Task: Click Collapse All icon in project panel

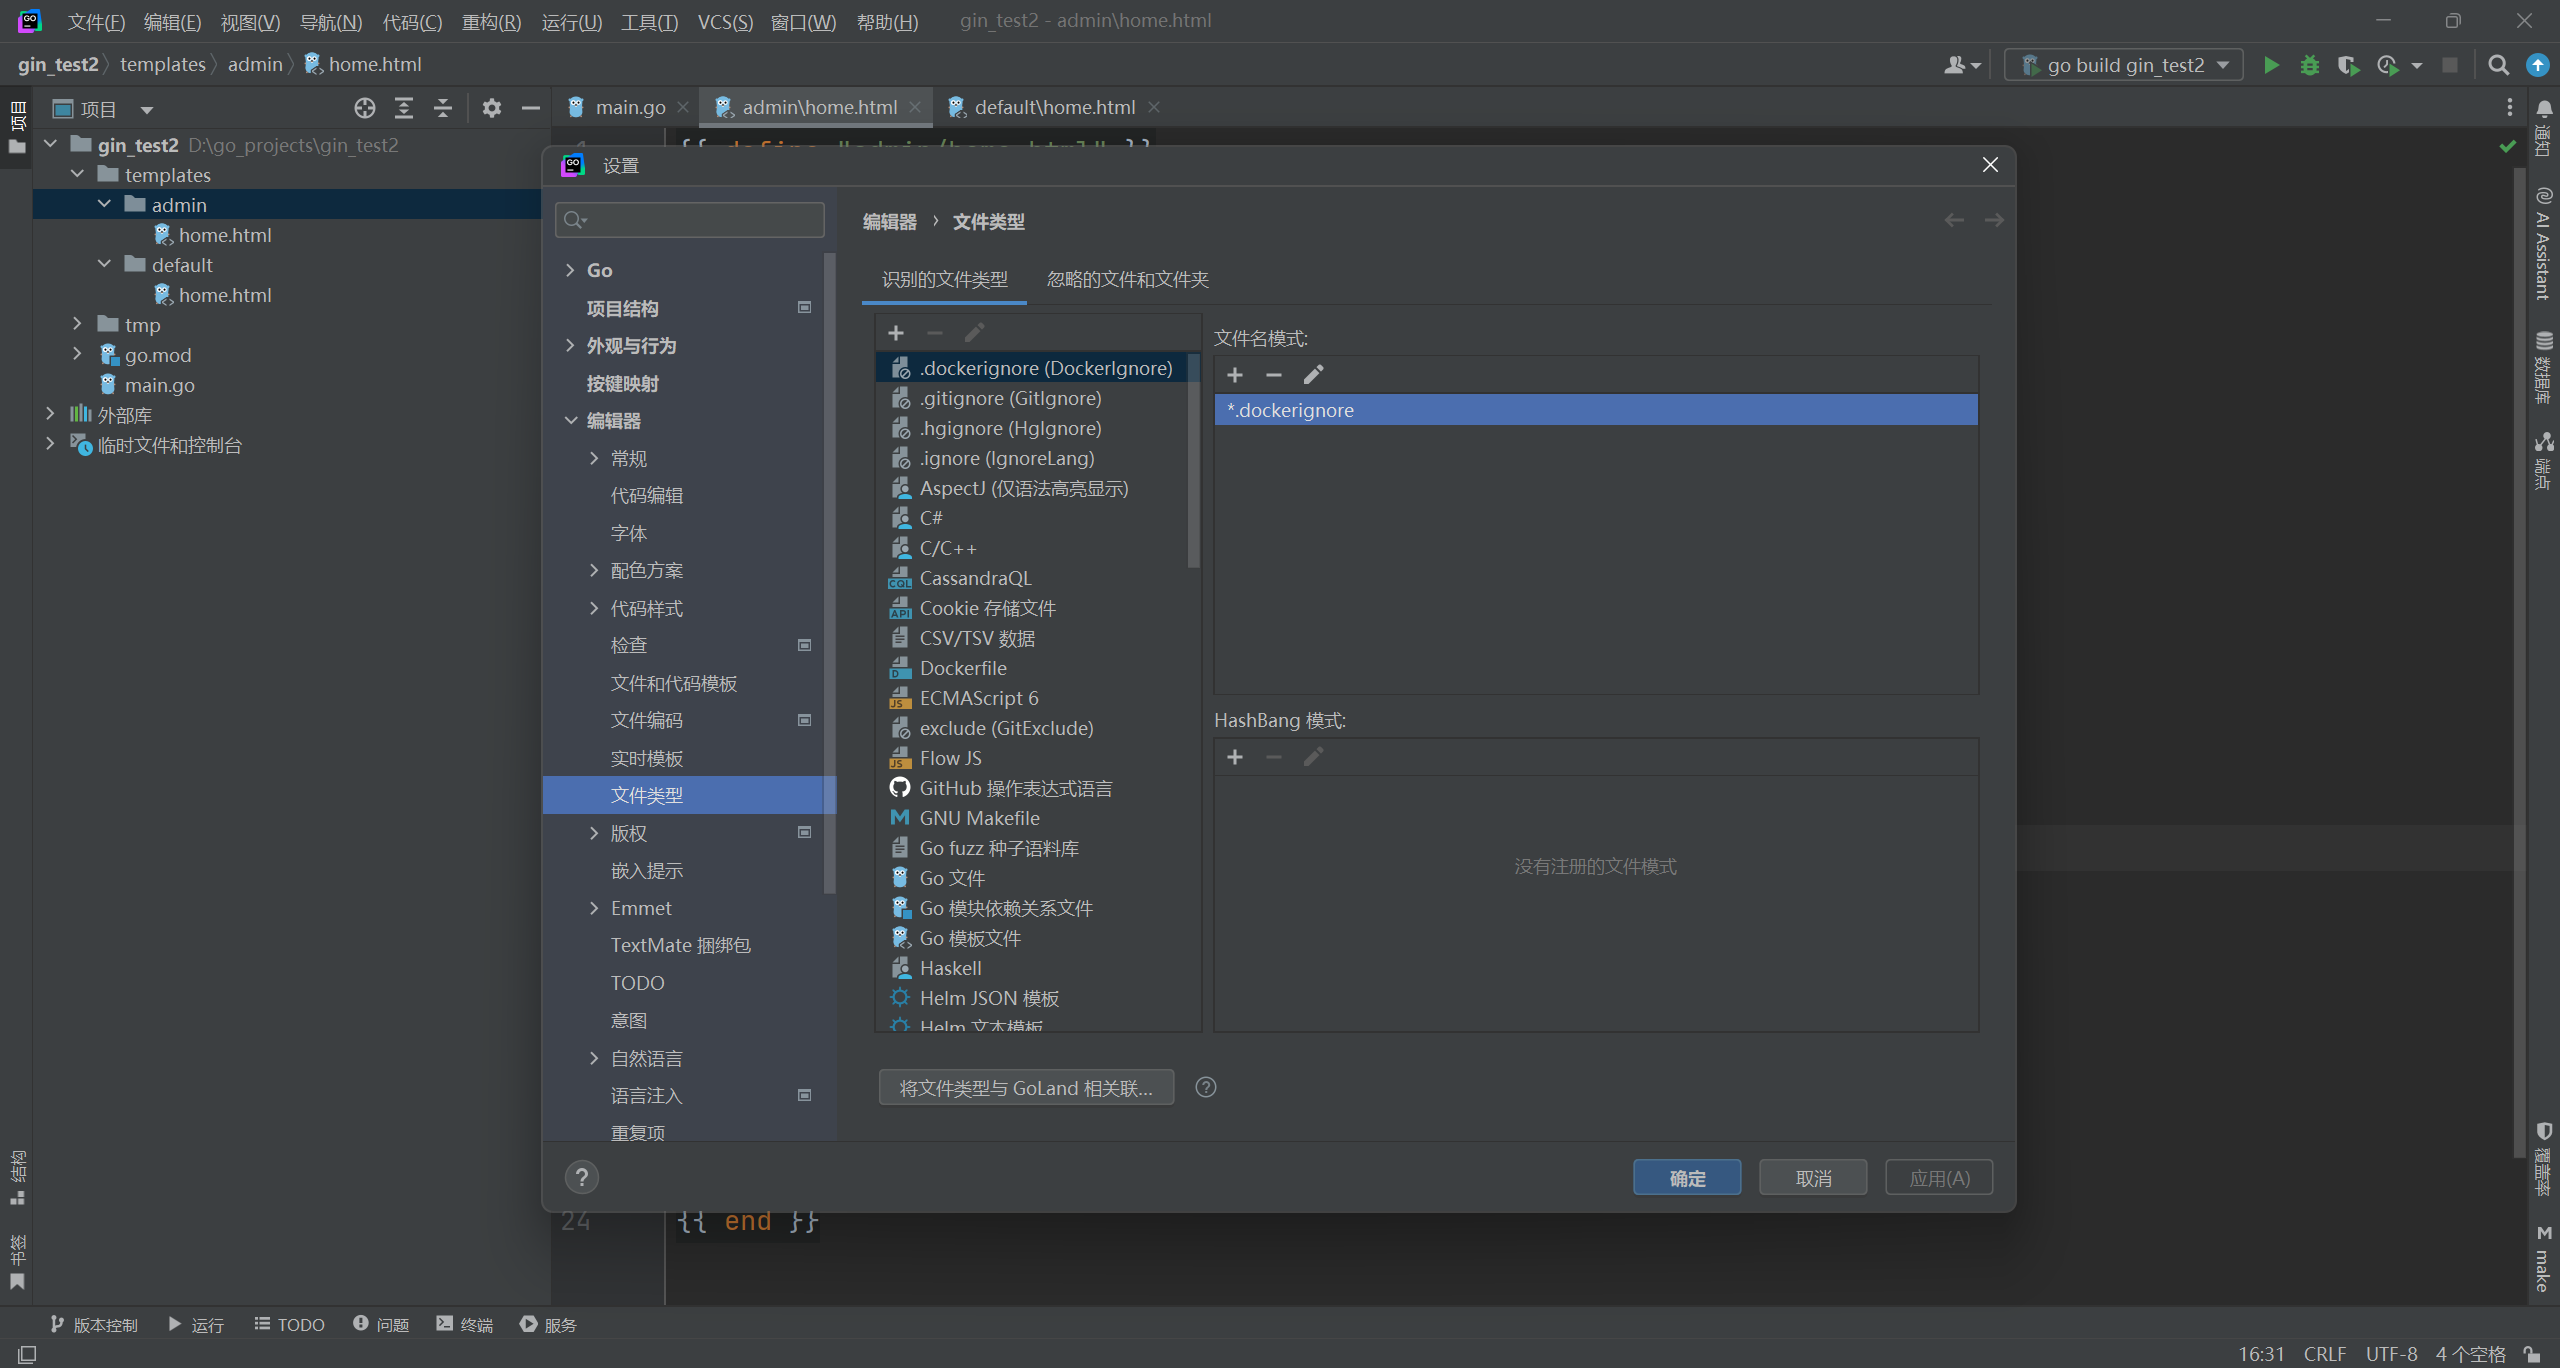Action: click(443, 108)
